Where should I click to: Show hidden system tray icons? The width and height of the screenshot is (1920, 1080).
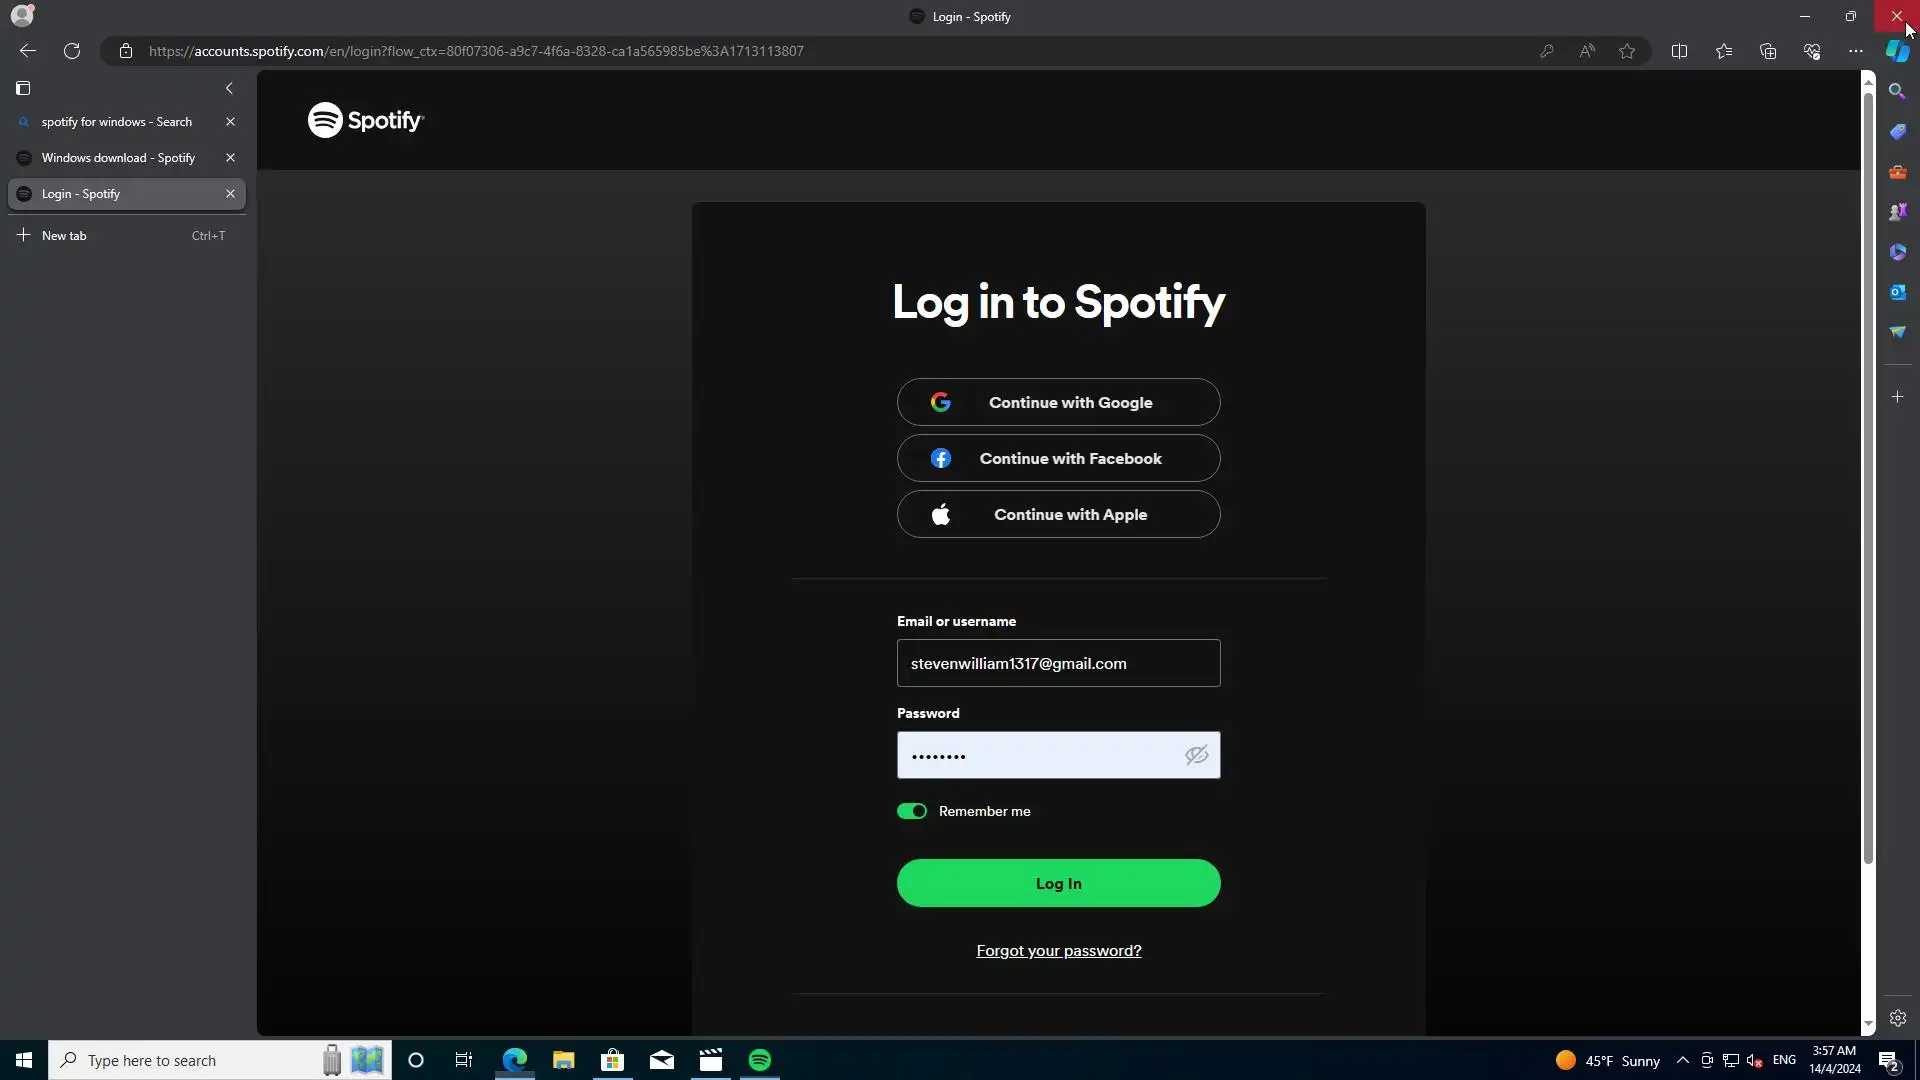[x=1682, y=1060]
